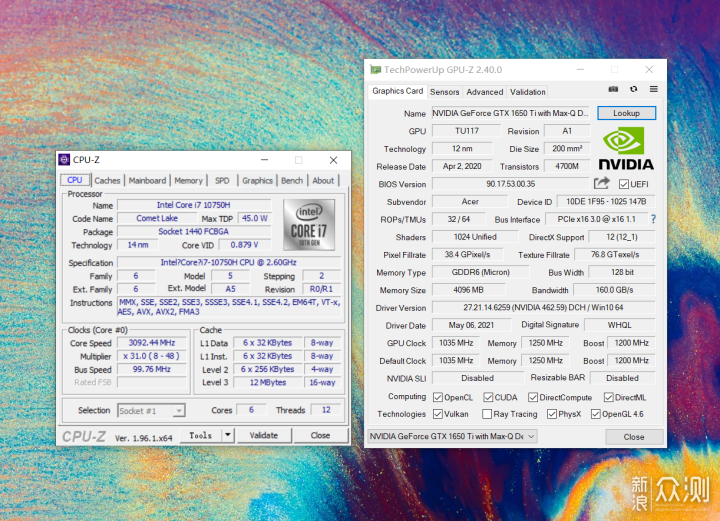This screenshot has width=720, height=521.
Task: Toggle the OpenGL 4.6 checkbox
Action: 596,414
